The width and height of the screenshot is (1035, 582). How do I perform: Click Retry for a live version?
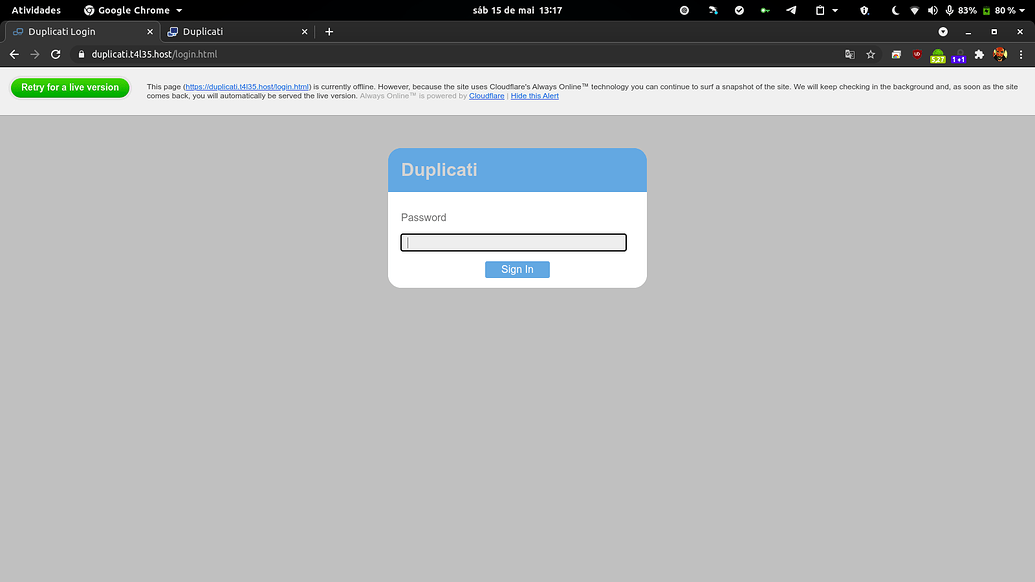tap(70, 87)
